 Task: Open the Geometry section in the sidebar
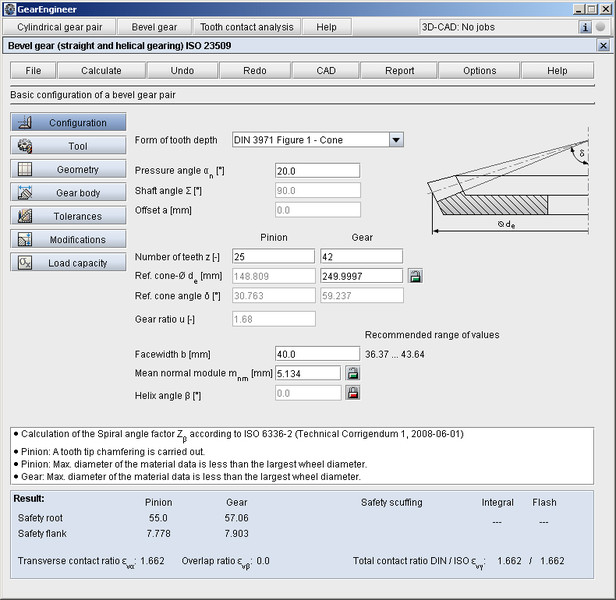tap(68, 170)
